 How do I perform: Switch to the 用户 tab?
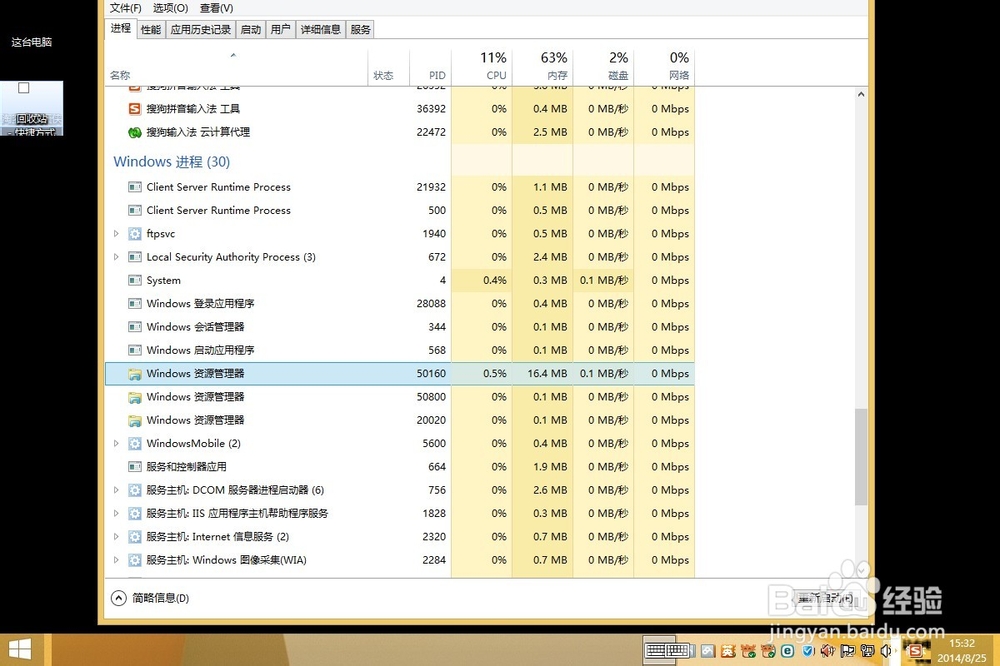(x=281, y=30)
